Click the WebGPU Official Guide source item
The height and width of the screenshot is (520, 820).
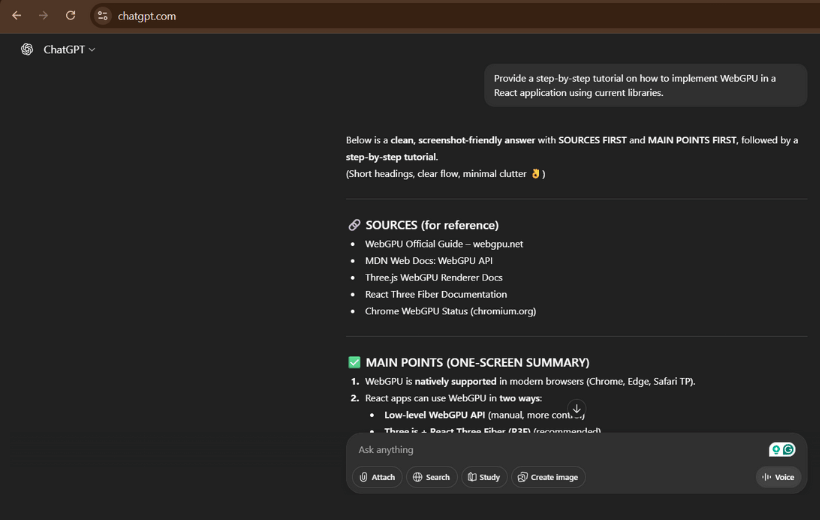point(443,243)
